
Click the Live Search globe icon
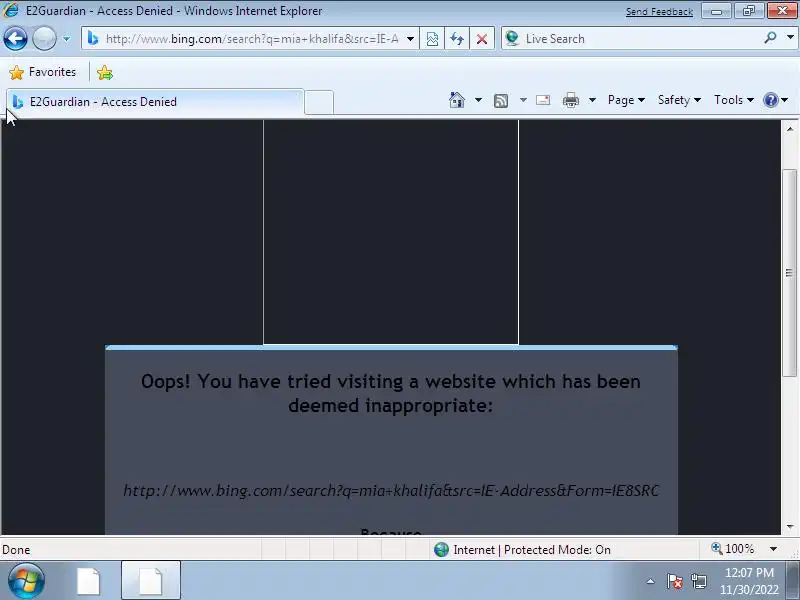click(512, 38)
